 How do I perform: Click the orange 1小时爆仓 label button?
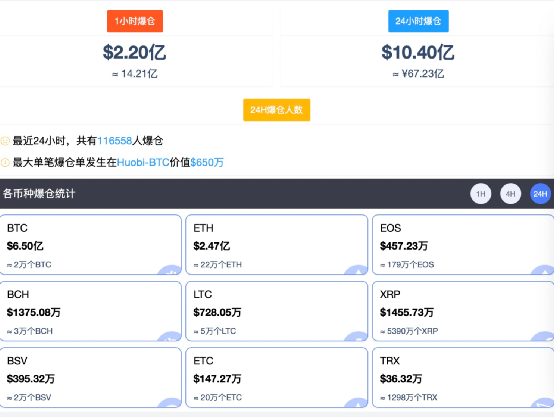[135, 21]
